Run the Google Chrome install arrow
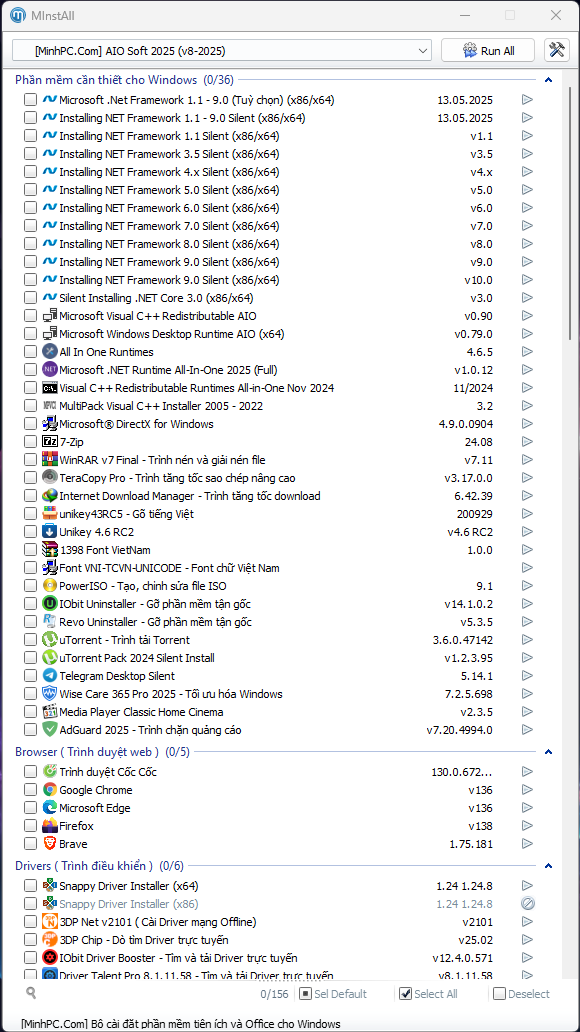 [x=527, y=790]
